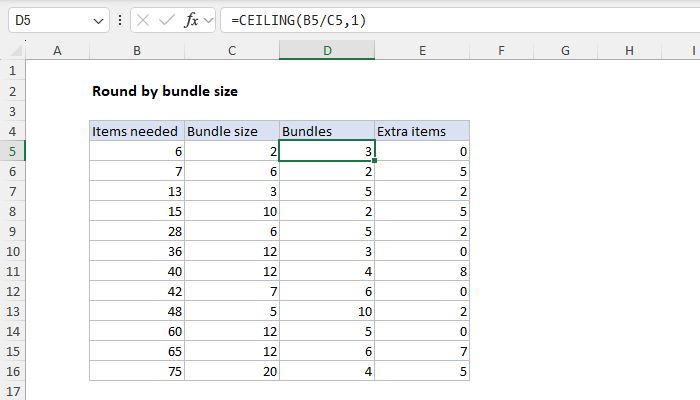Click Bundles 4 in row 16

pos(327,371)
